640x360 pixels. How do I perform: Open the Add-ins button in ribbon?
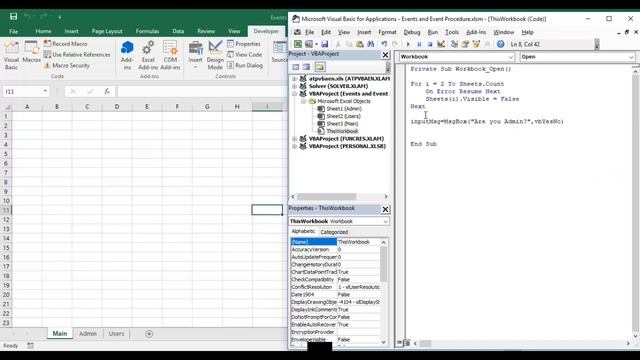(127, 55)
